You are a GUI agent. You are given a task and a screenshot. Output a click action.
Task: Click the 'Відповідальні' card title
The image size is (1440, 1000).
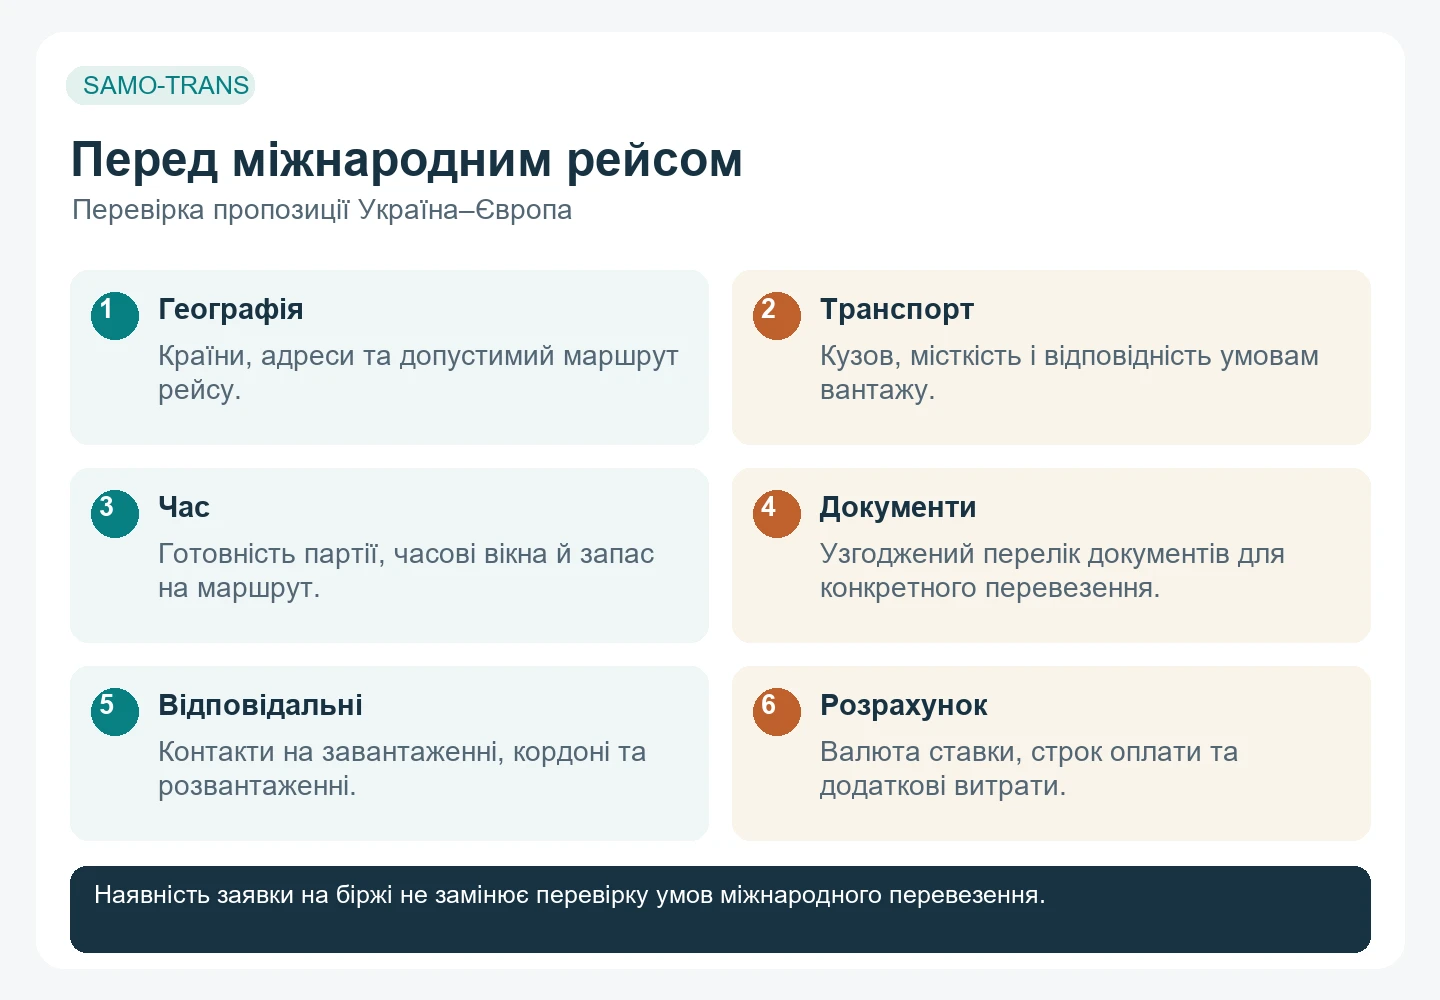(261, 706)
